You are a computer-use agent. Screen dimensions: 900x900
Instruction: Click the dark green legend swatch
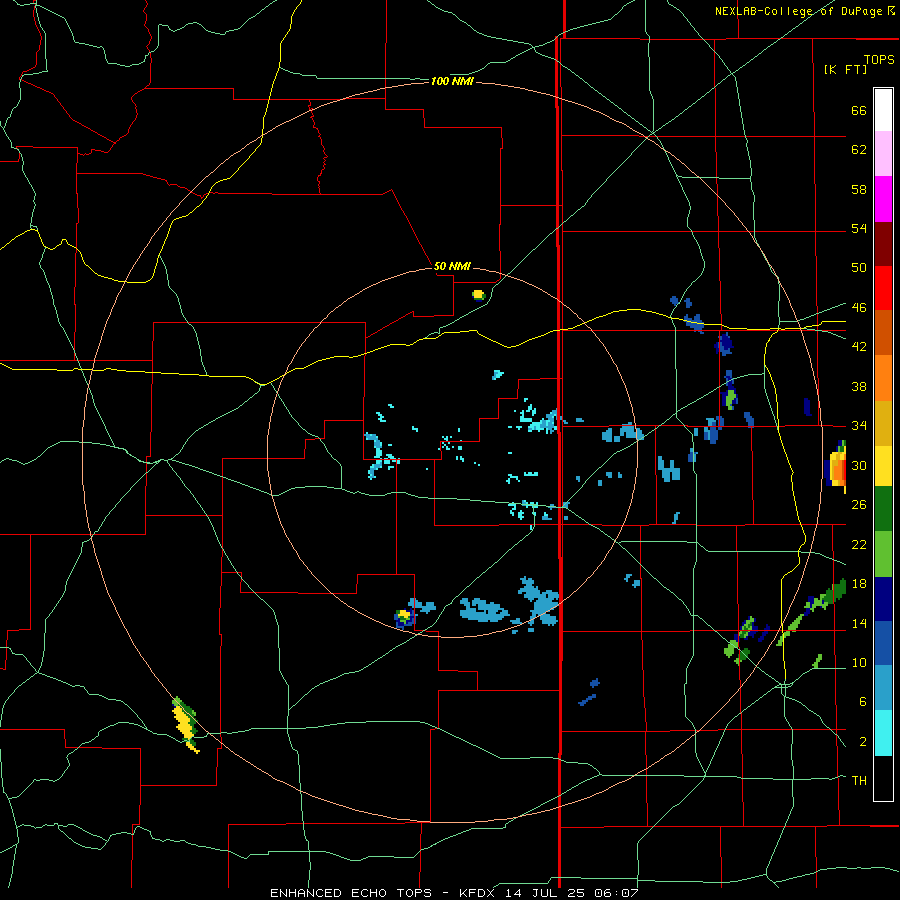click(x=883, y=508)
